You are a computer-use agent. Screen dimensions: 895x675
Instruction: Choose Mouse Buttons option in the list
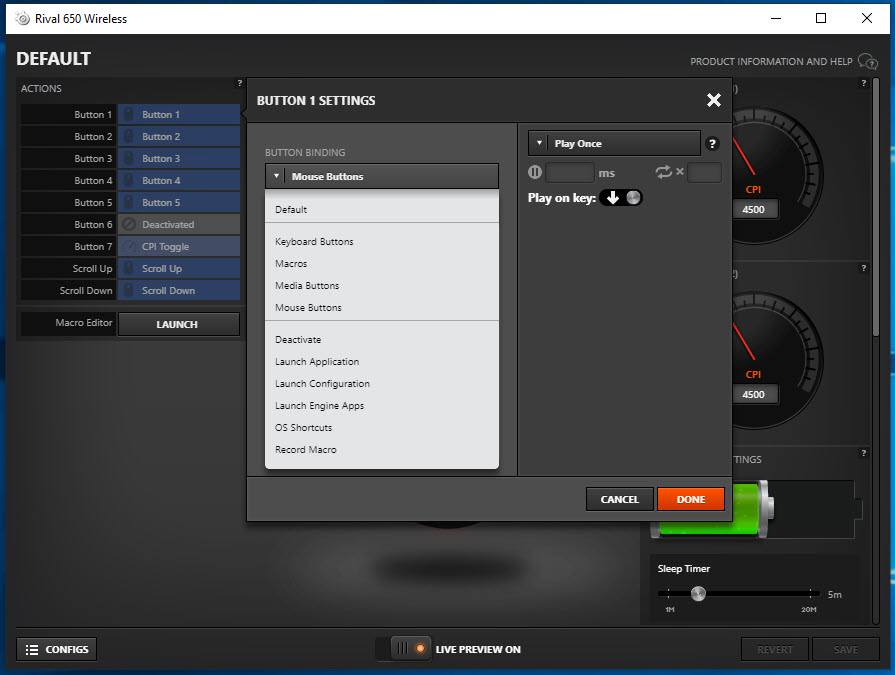(382, 308)
